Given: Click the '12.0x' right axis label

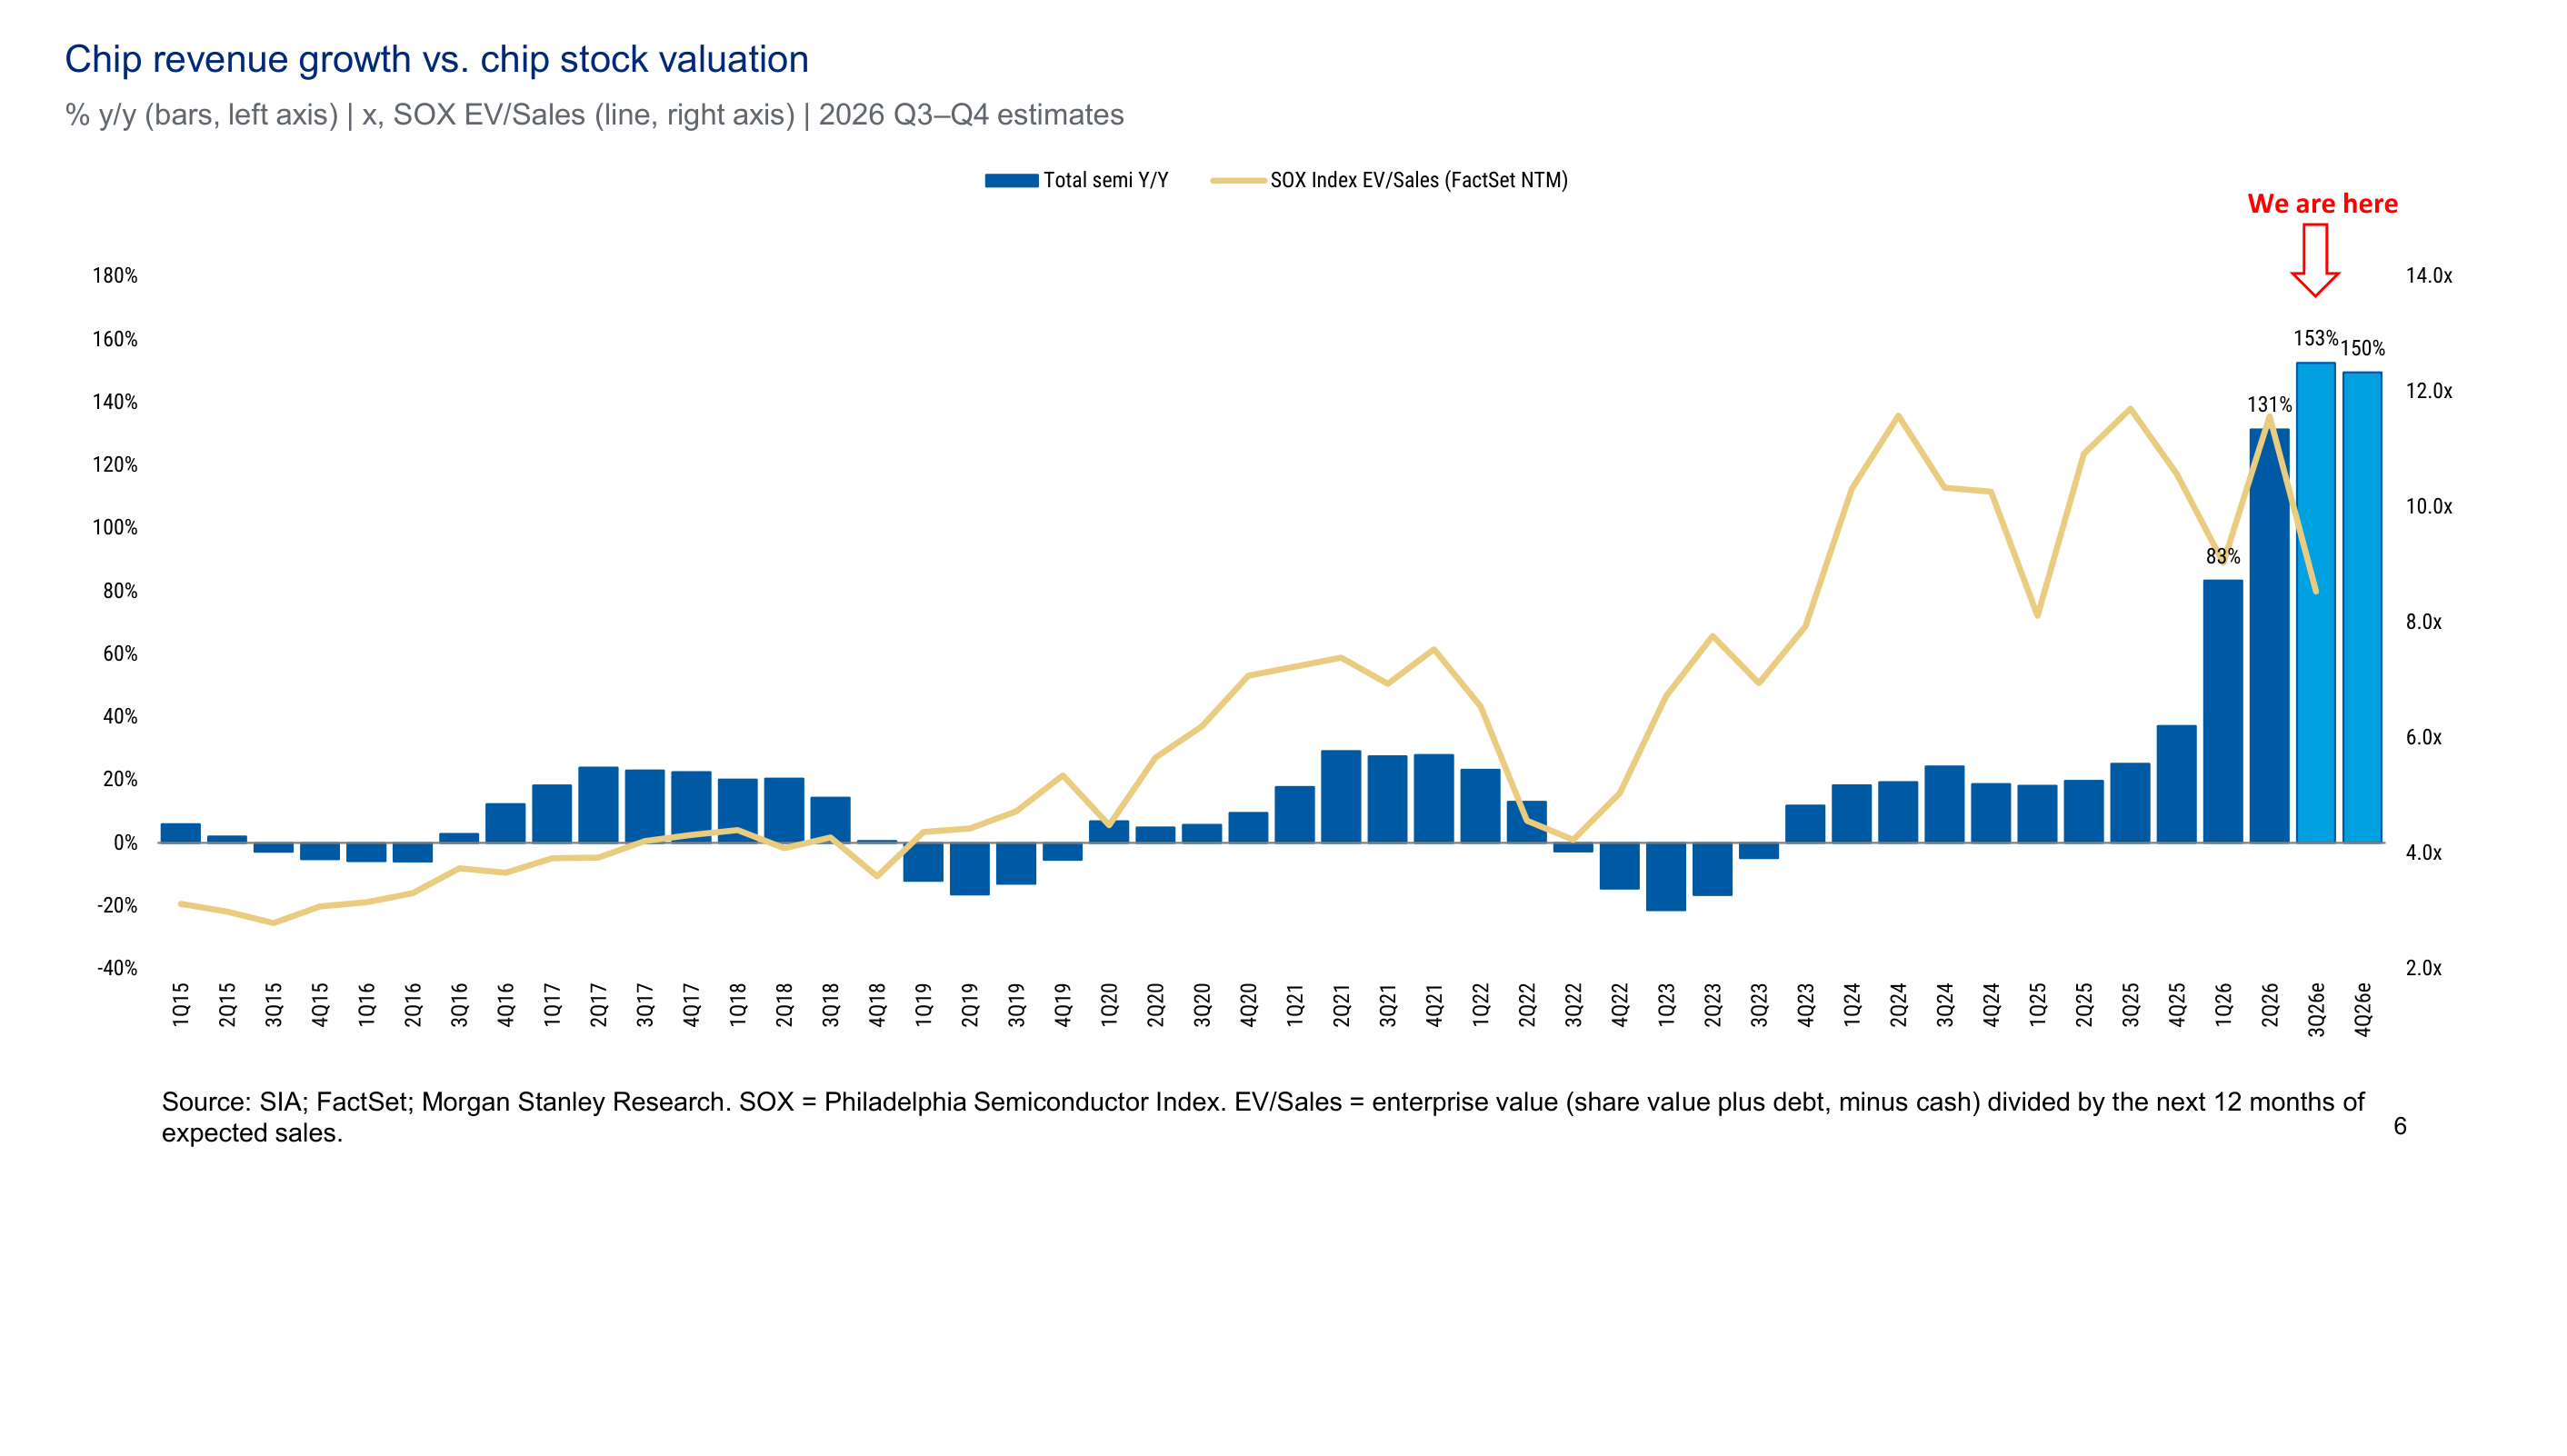Looking at the screenshot, I should click(2429, 391).
